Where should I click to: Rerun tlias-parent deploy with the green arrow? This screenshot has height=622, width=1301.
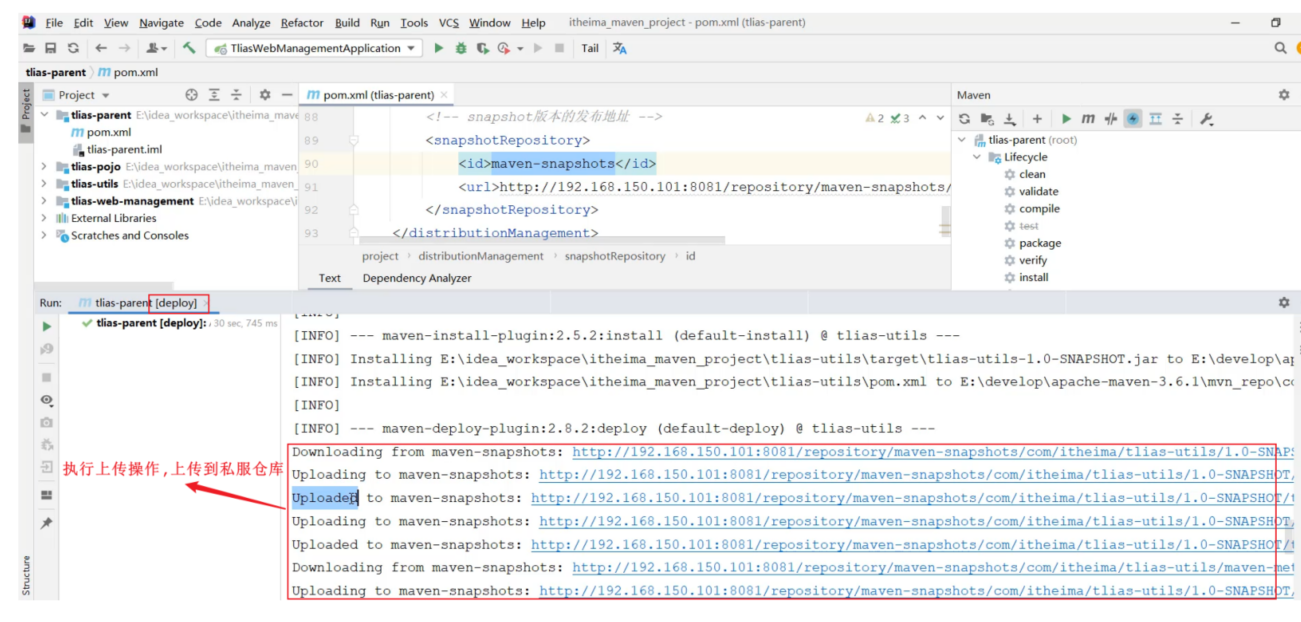coord(46,327)
